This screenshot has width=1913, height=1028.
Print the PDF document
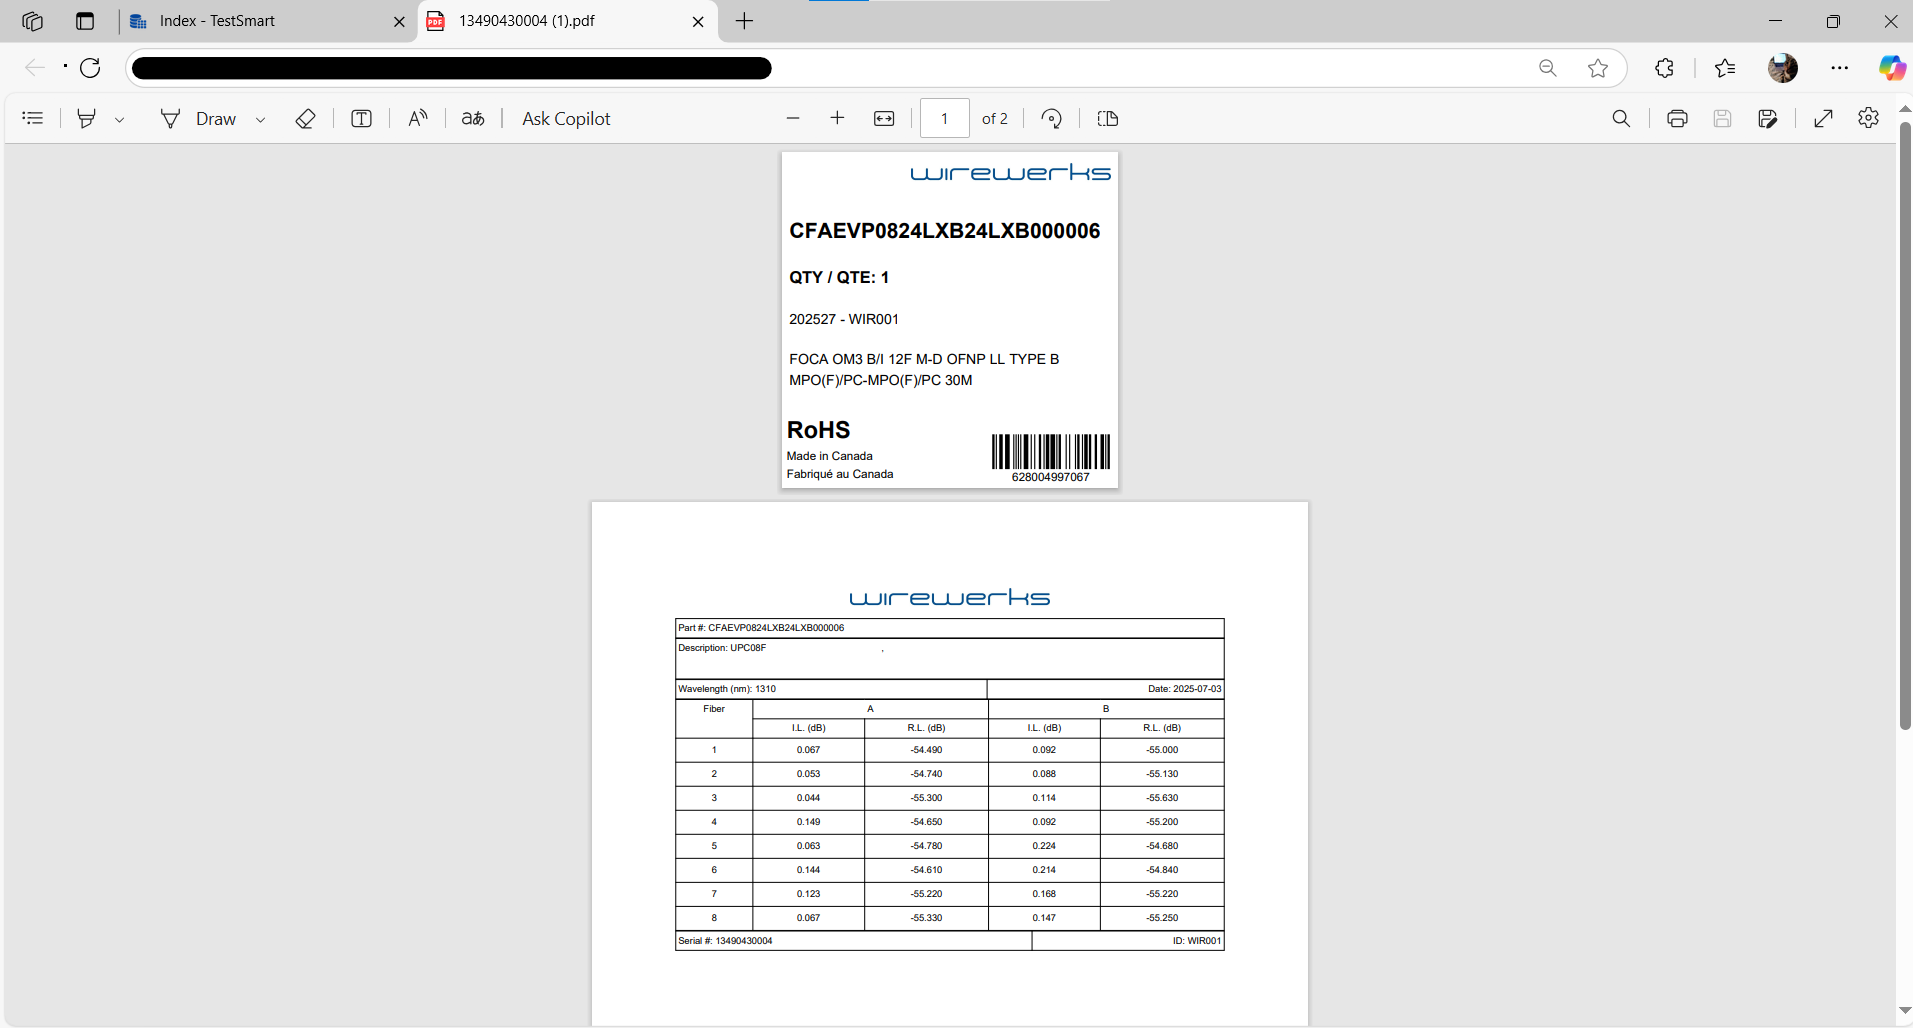point(1677,118)
